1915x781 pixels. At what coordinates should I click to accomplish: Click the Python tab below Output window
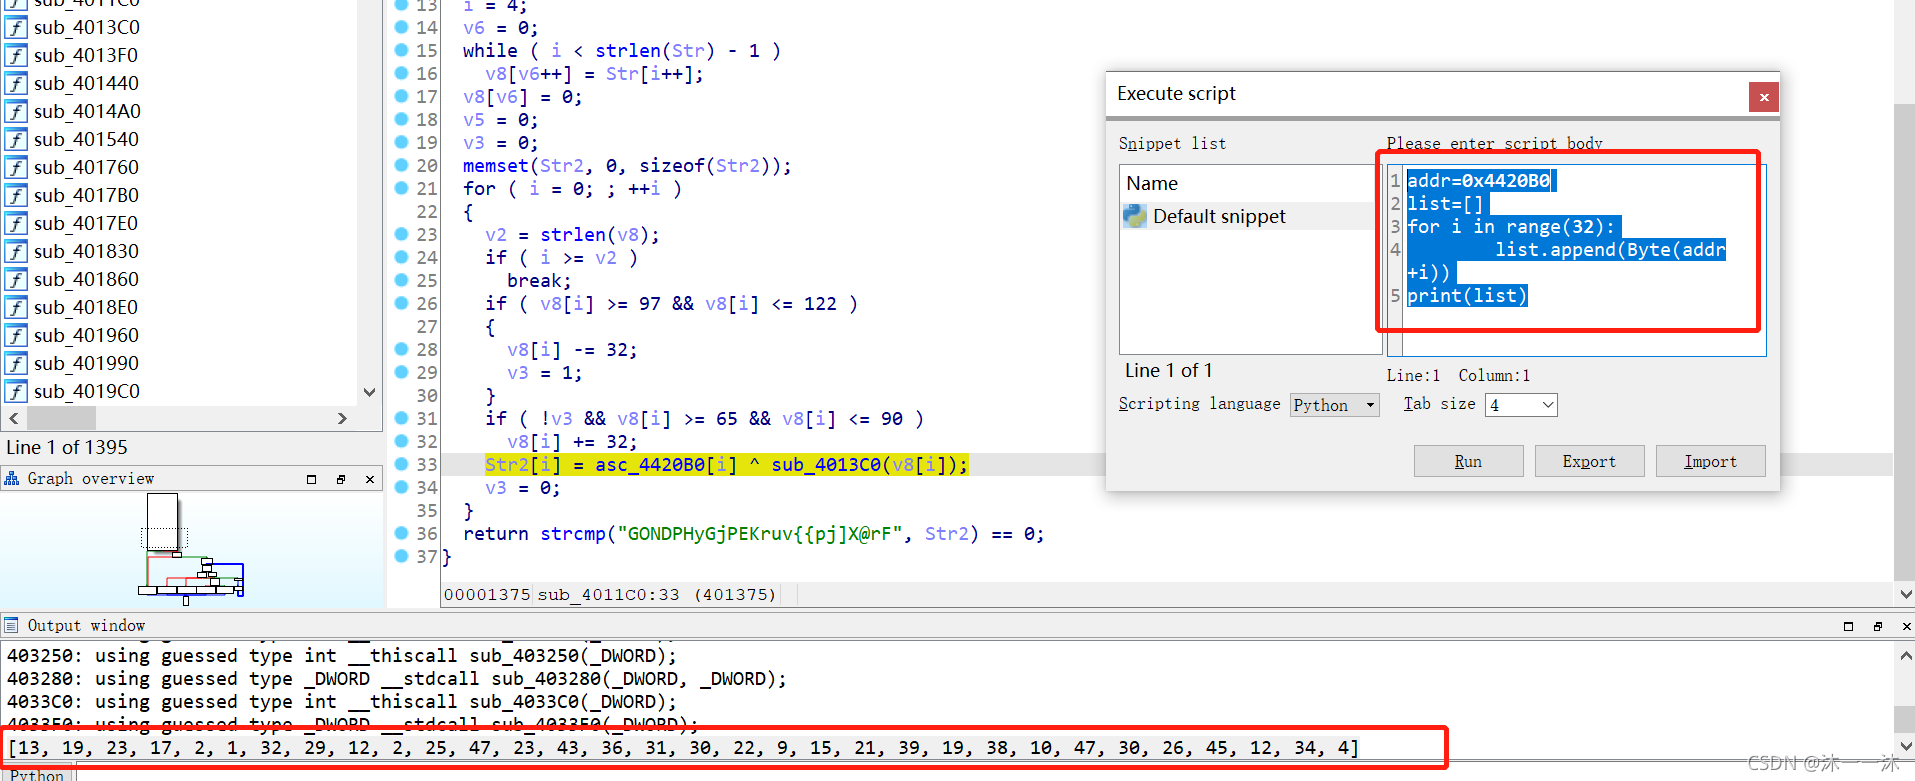pos(37,775)
